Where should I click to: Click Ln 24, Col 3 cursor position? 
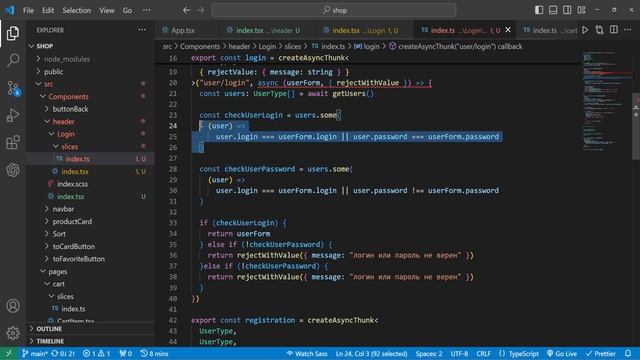click(371, 353)
